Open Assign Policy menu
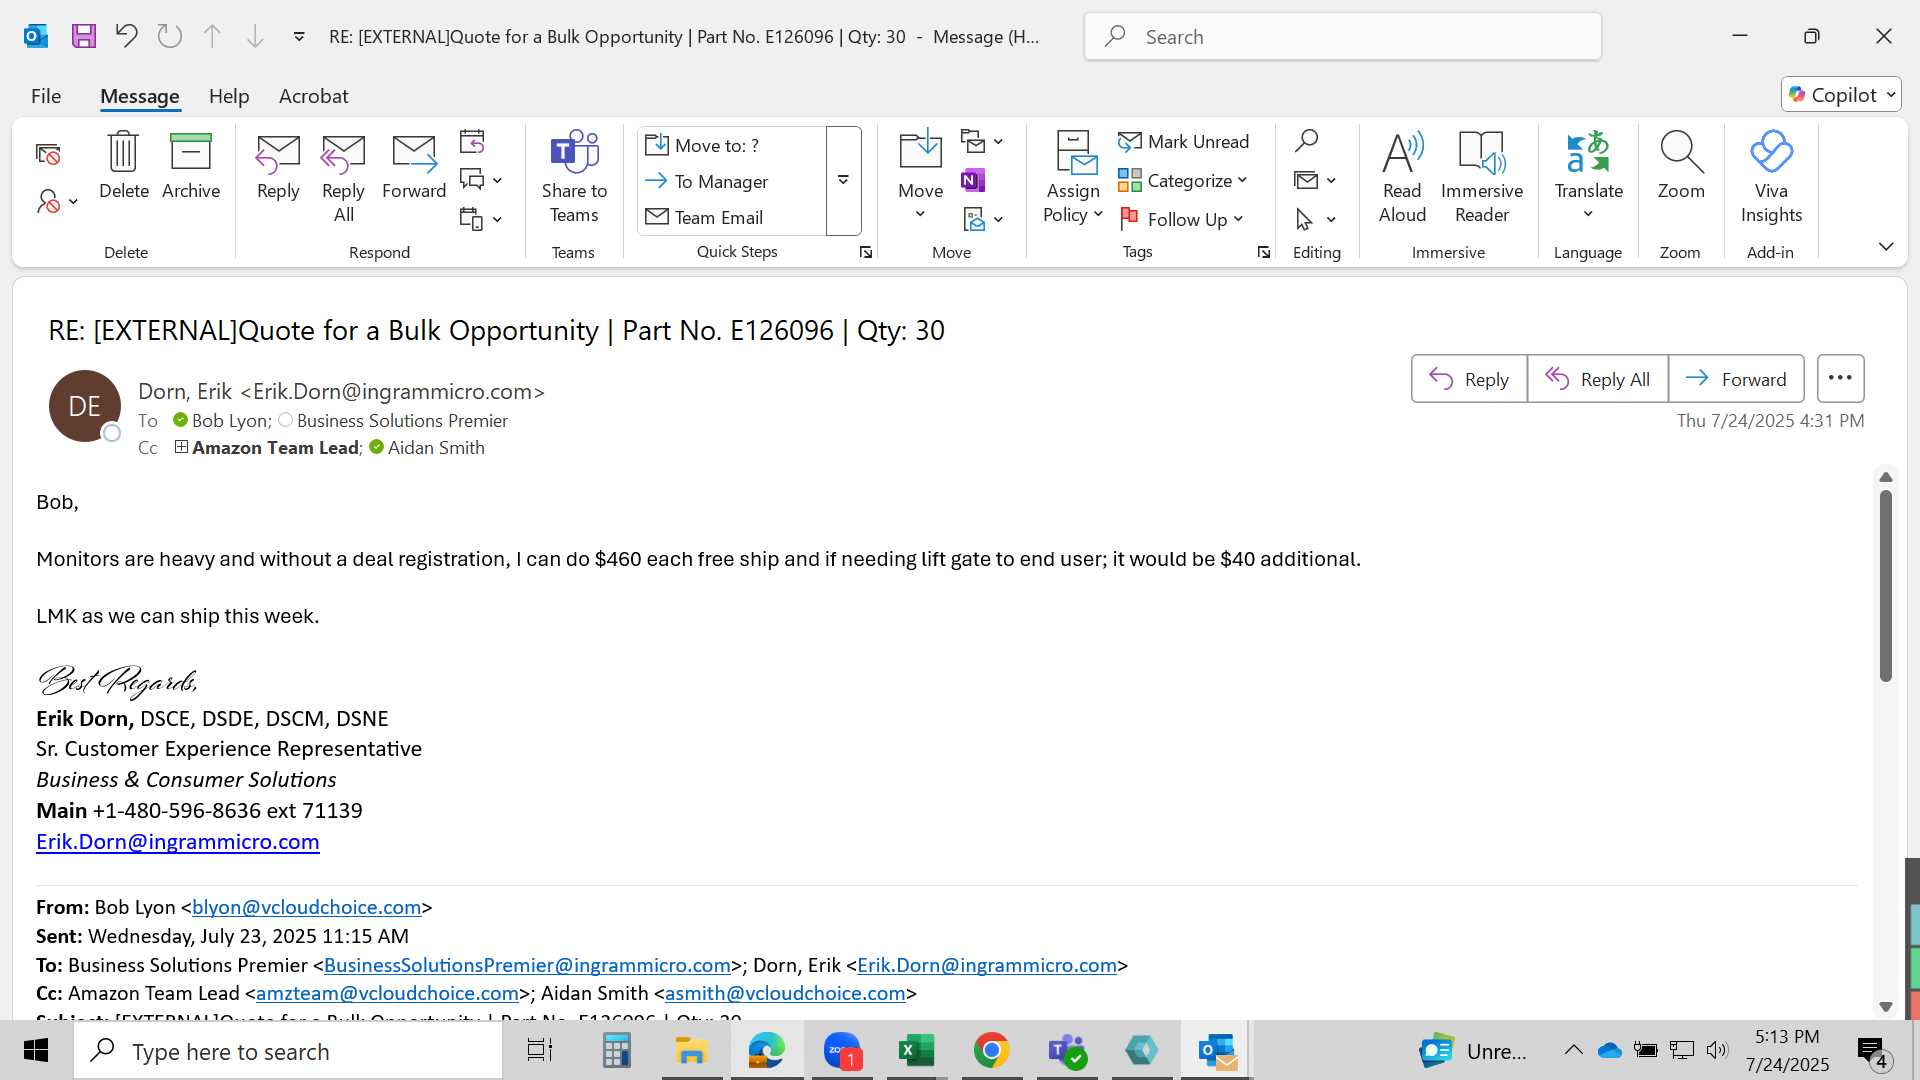1920x1080 pixels. click(x=1073, y=178)
